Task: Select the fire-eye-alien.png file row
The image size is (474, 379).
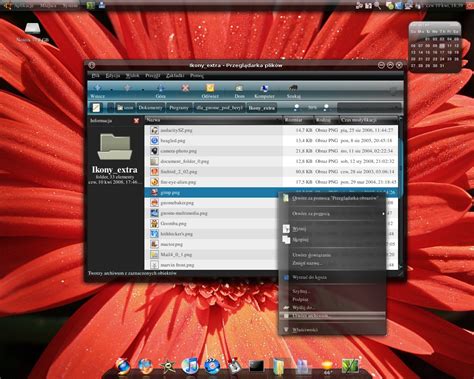Action: coord(271,182)
